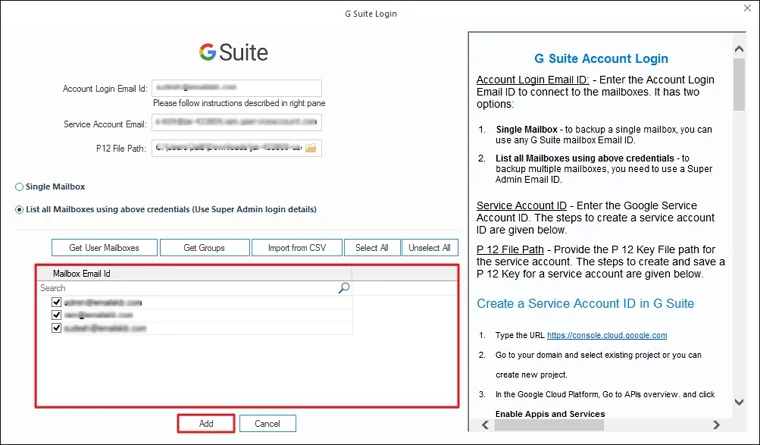The height and width of the screenshot is (445, 760).
Task: Open the console.cloud.google.com link
Action: point(606,336)
